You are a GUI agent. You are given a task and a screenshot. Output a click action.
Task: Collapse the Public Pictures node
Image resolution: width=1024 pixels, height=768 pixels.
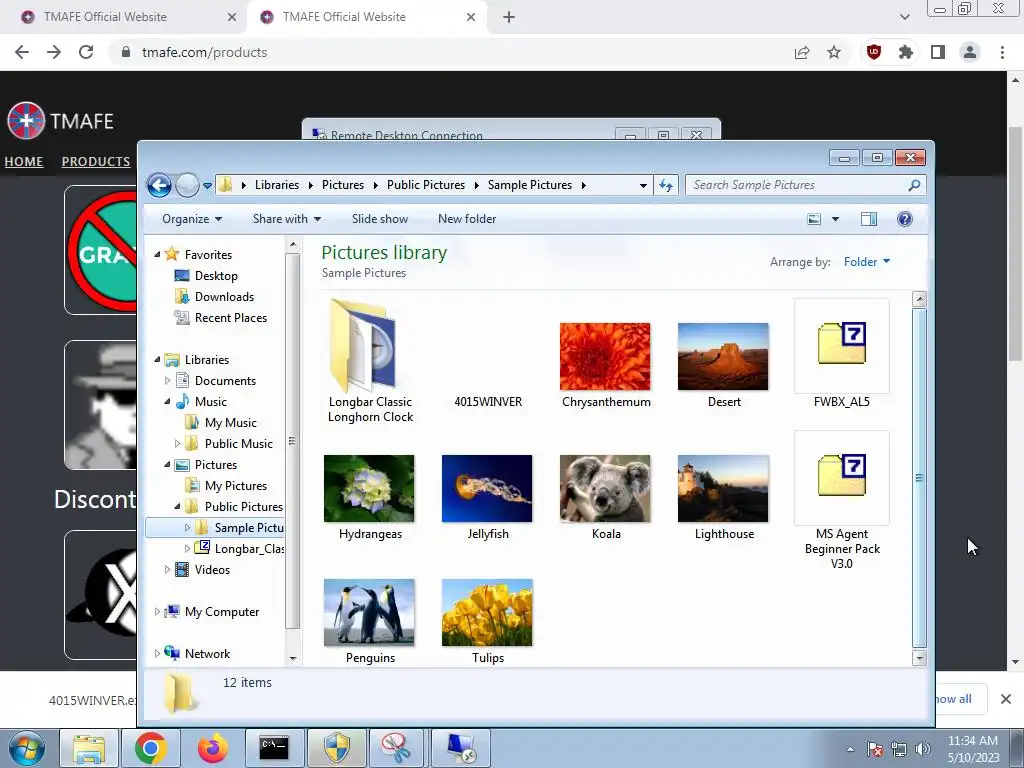coord(177,507)
